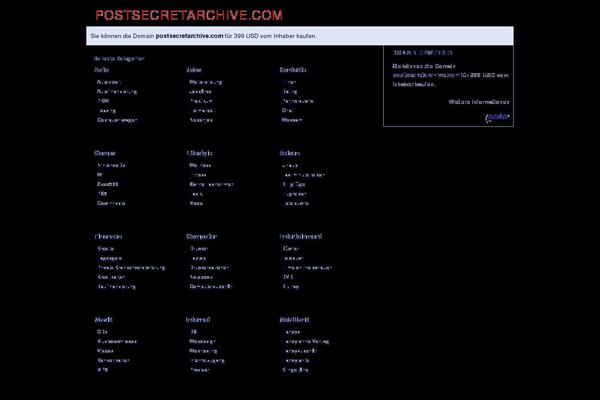Select the Autoversicherung link under Auto
The height and width of the screenshot is (400, 600).
click(x=117, y=91)
